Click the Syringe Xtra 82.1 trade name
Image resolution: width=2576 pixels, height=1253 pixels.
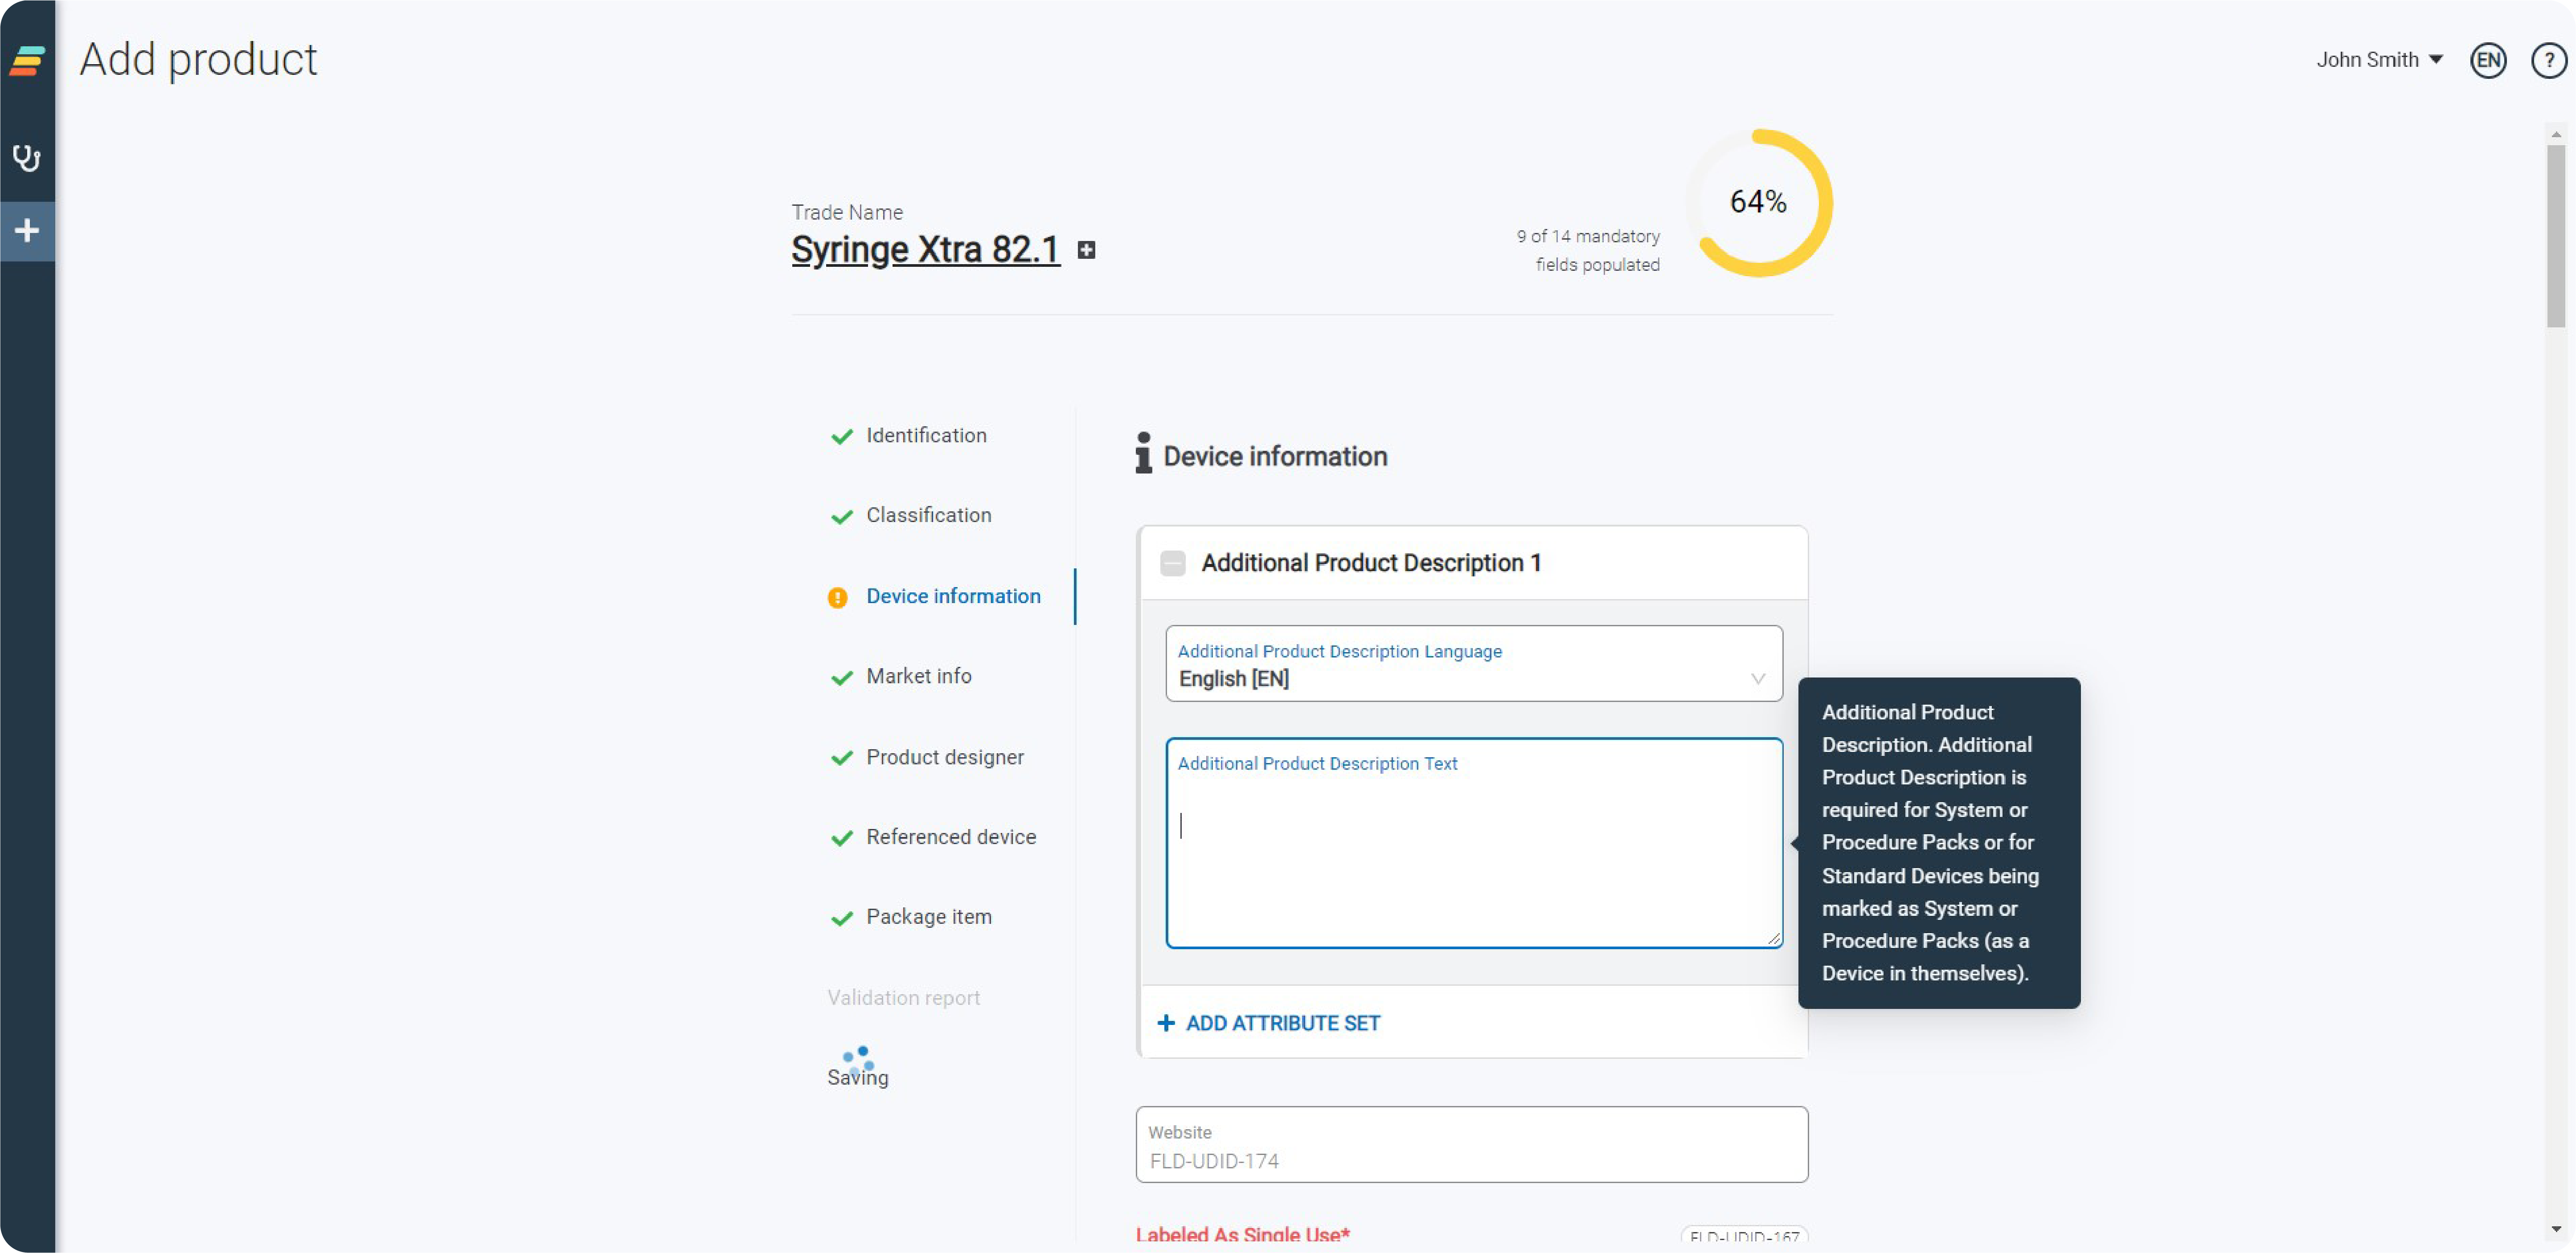(x=925, y=249)
